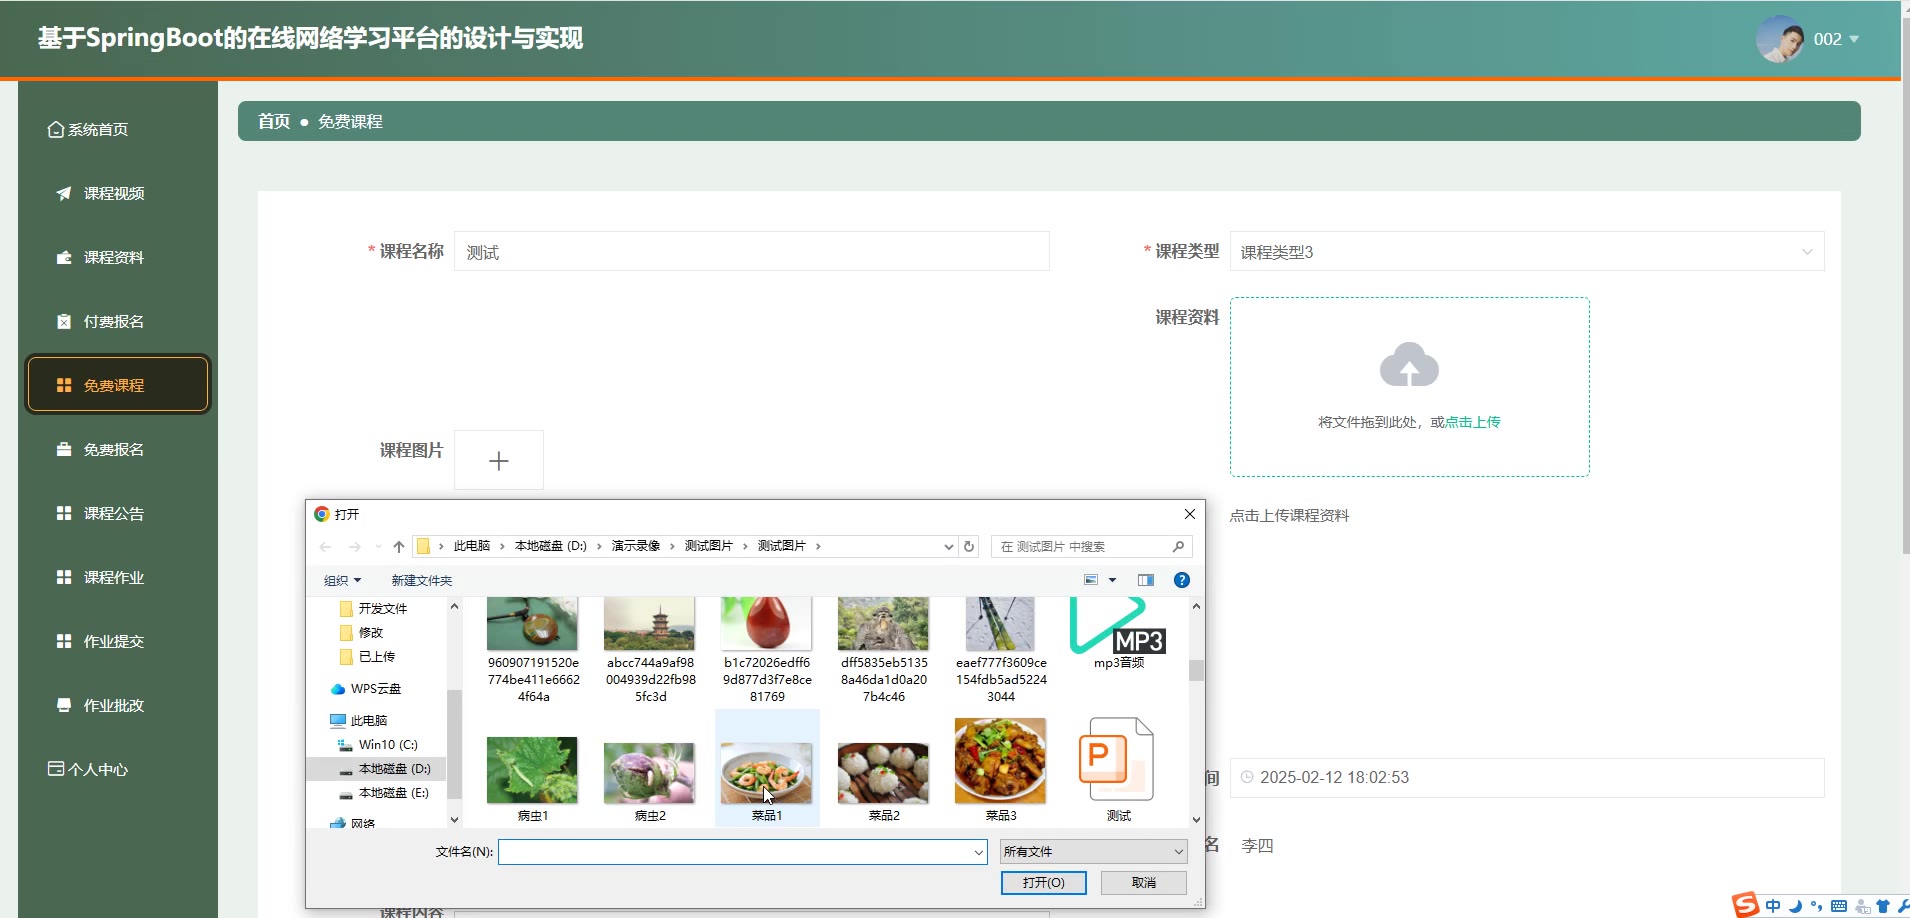Go to 课程资料 in the sidebar

[x=114, y=257]
